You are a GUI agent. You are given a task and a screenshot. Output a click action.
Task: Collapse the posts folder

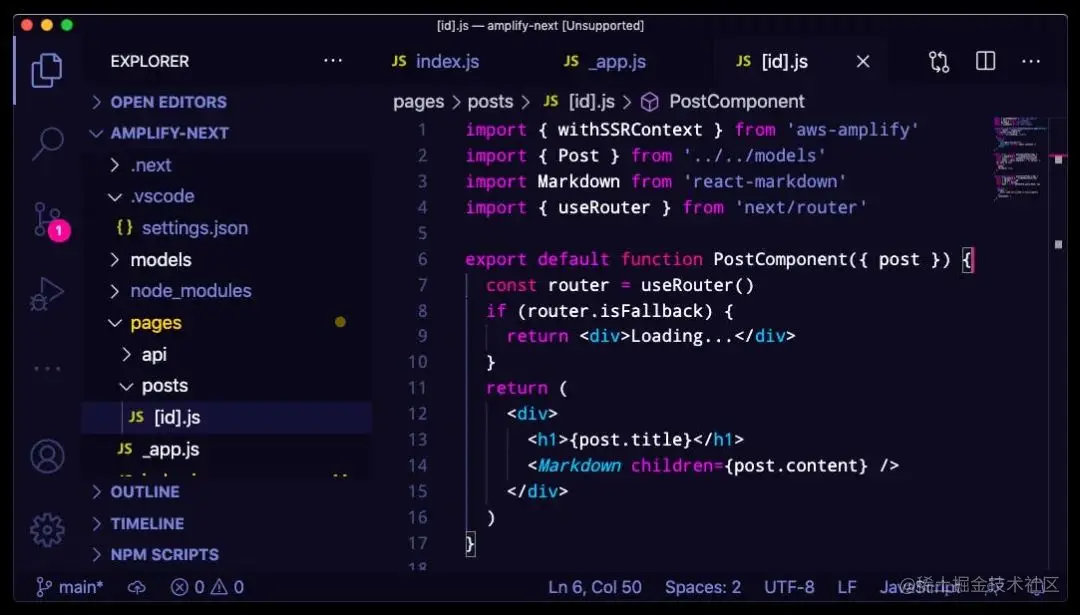click(x=165, y=386)
